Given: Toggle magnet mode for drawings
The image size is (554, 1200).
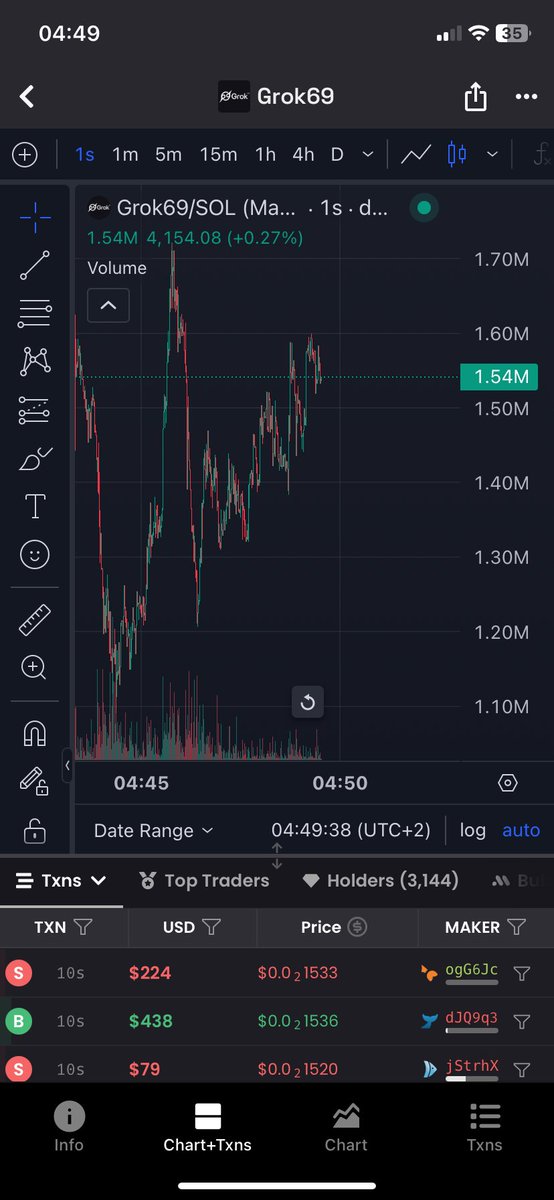Looking at the screenshot, I should click(35, 734).
